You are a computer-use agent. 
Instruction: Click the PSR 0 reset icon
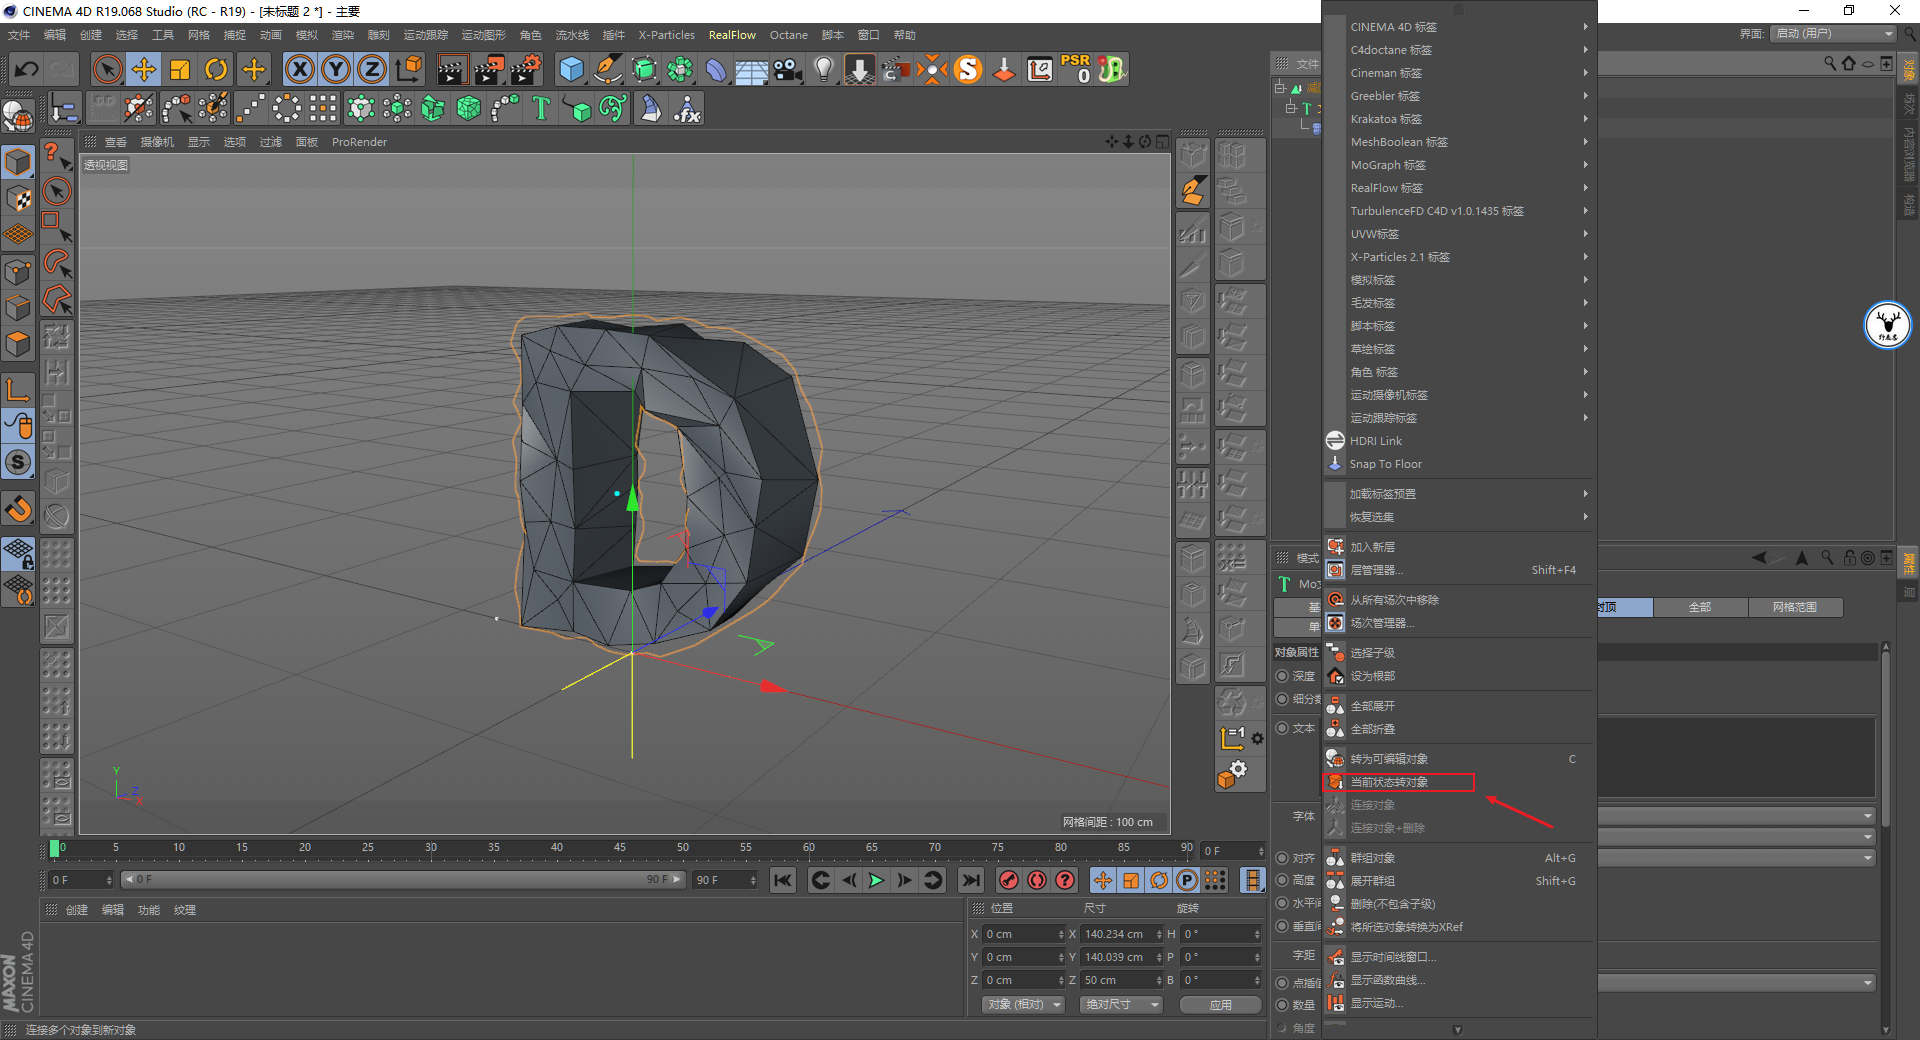1076,69
